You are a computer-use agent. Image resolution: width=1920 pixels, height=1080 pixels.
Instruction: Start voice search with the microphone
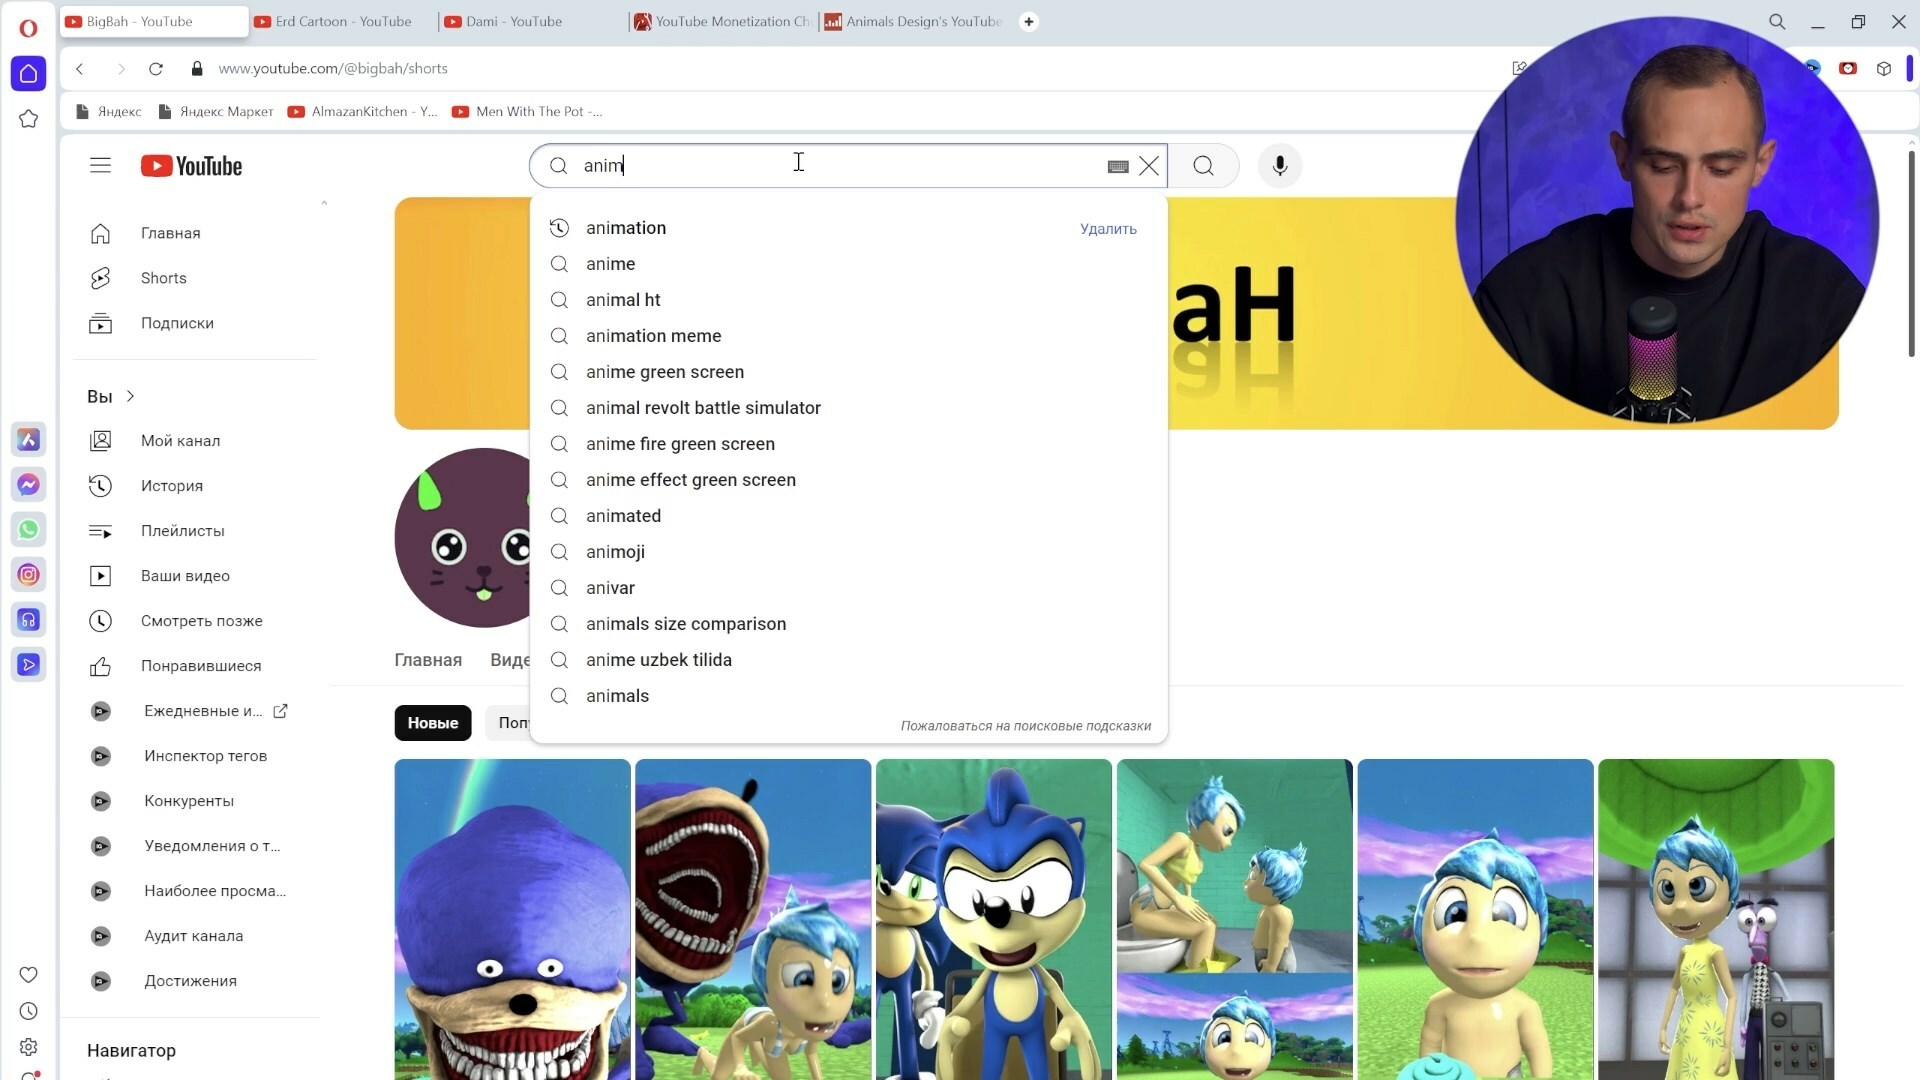coord(1280,166)
